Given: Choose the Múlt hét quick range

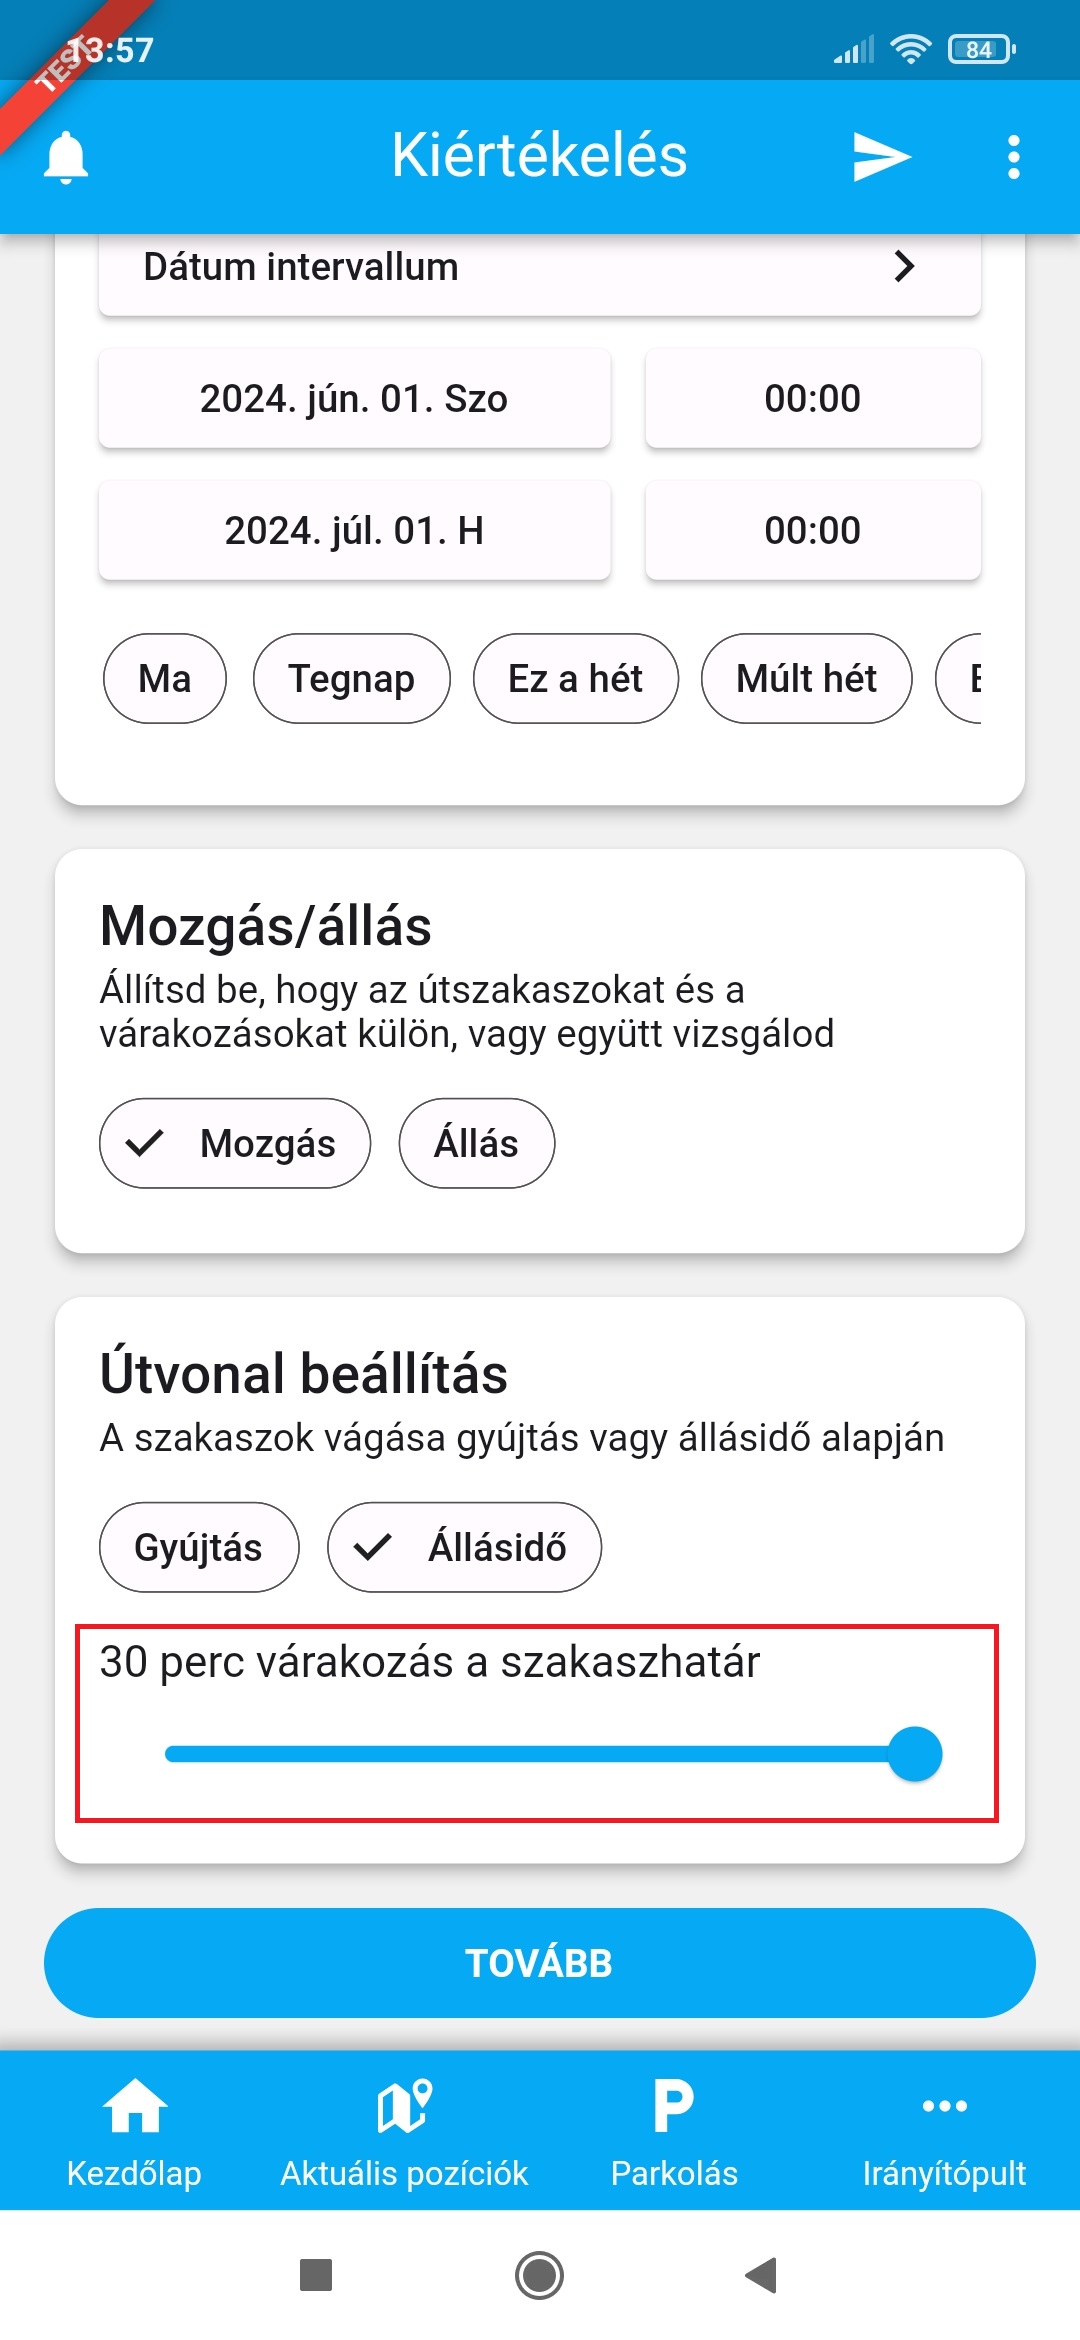Looking at the screenshot, I should [x=806, y=678].
